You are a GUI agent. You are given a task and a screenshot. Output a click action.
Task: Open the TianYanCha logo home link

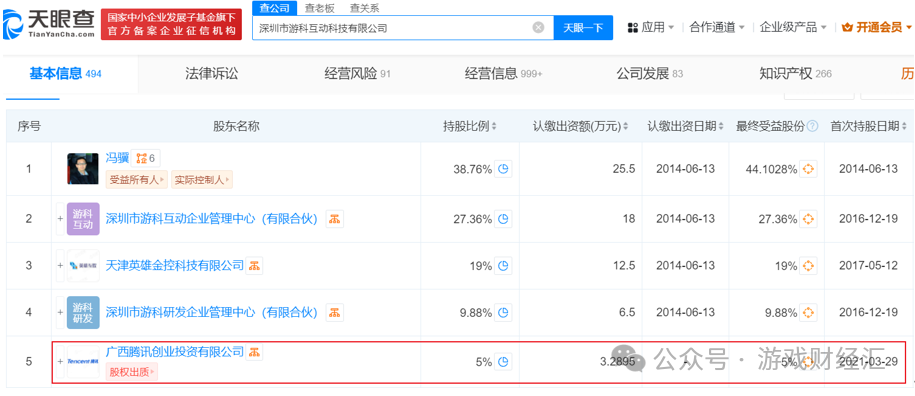[x=48, y=24]
